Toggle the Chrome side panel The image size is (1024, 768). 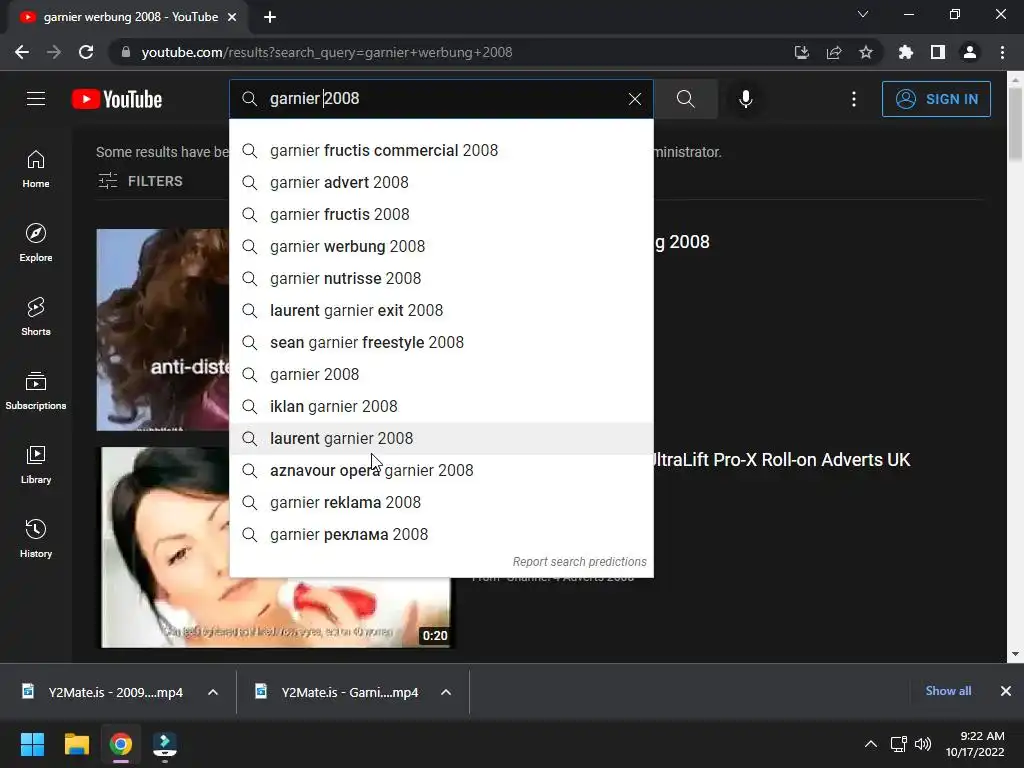click(x=938, y=52)
